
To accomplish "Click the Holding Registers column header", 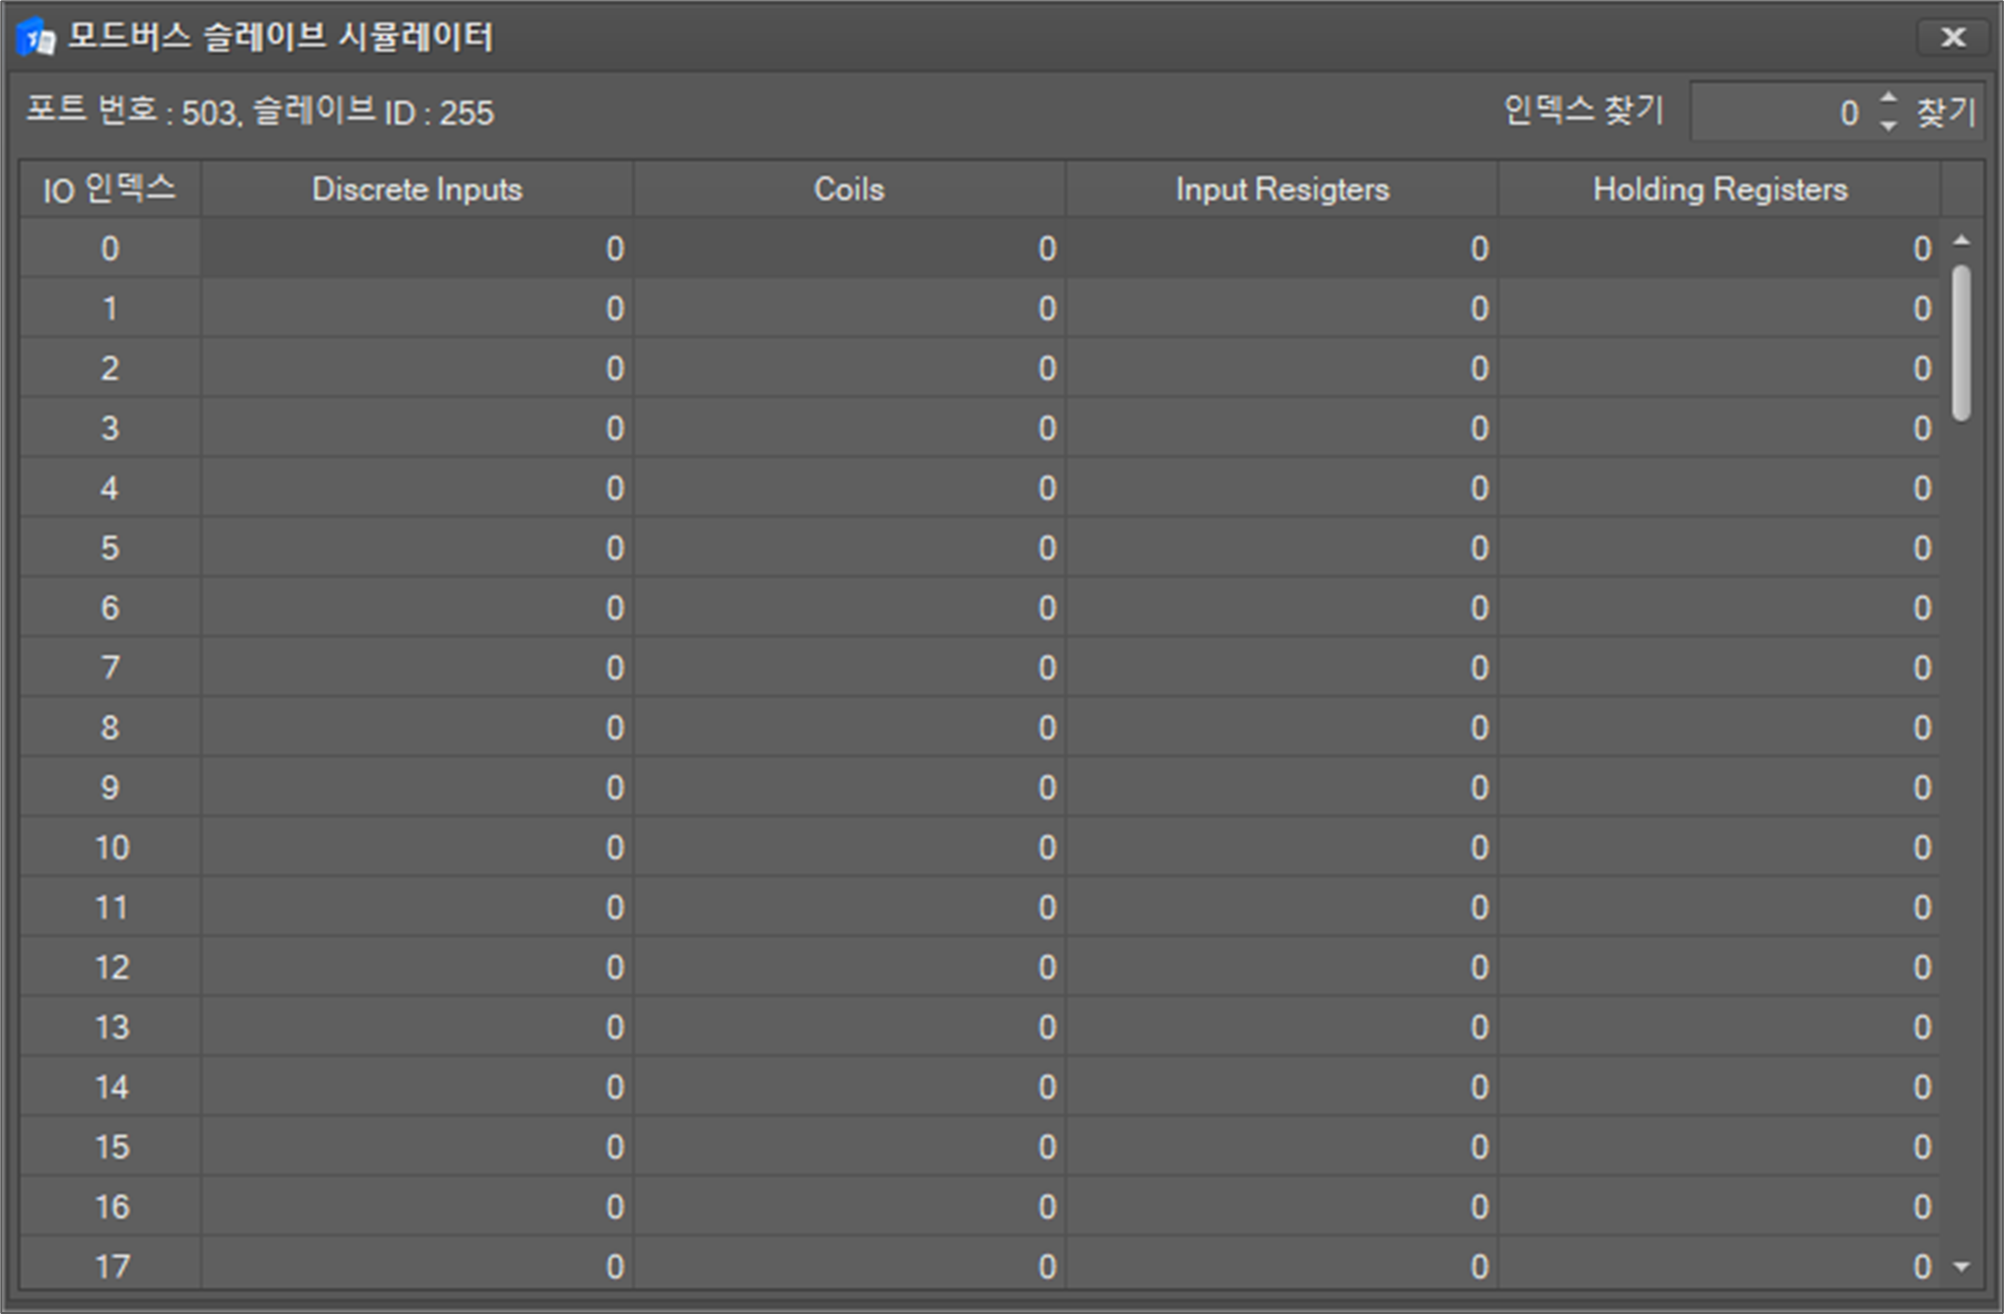I will click(1719, 189).
